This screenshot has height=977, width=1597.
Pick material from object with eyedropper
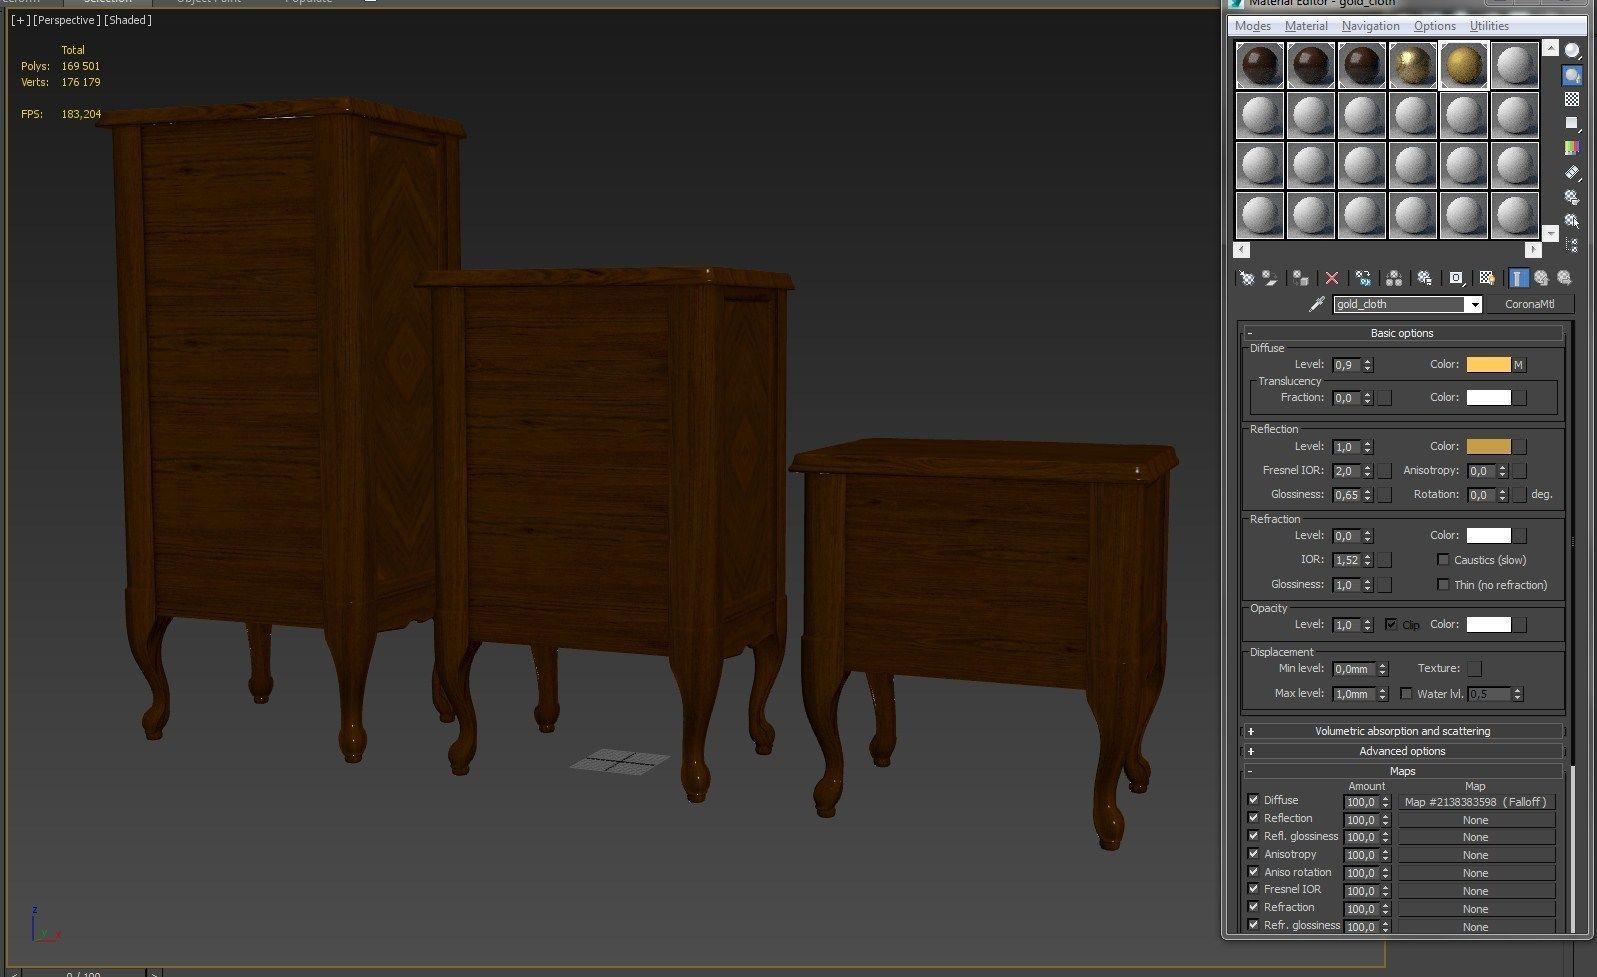click(1317, 304)
